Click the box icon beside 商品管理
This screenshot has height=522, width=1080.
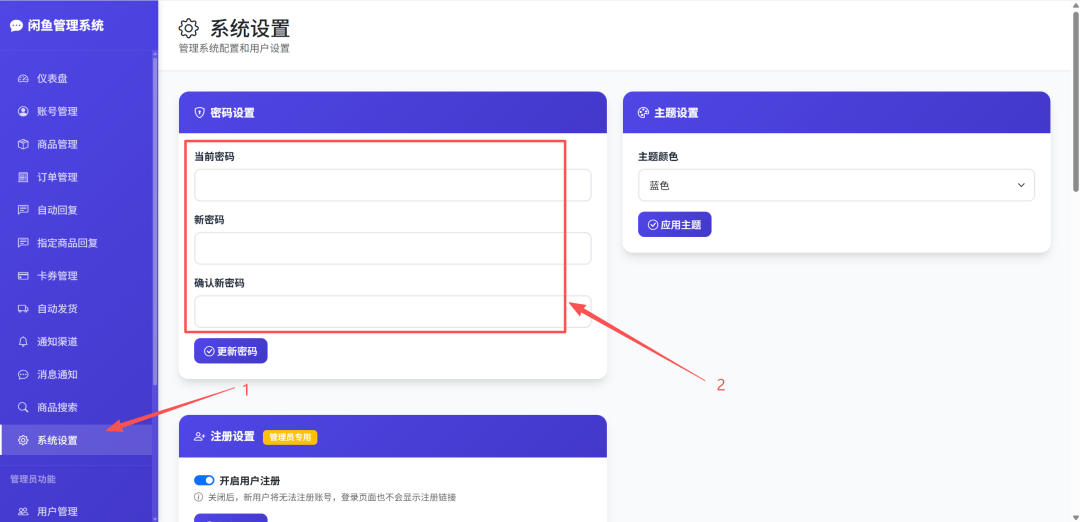[x=23, y=145]
